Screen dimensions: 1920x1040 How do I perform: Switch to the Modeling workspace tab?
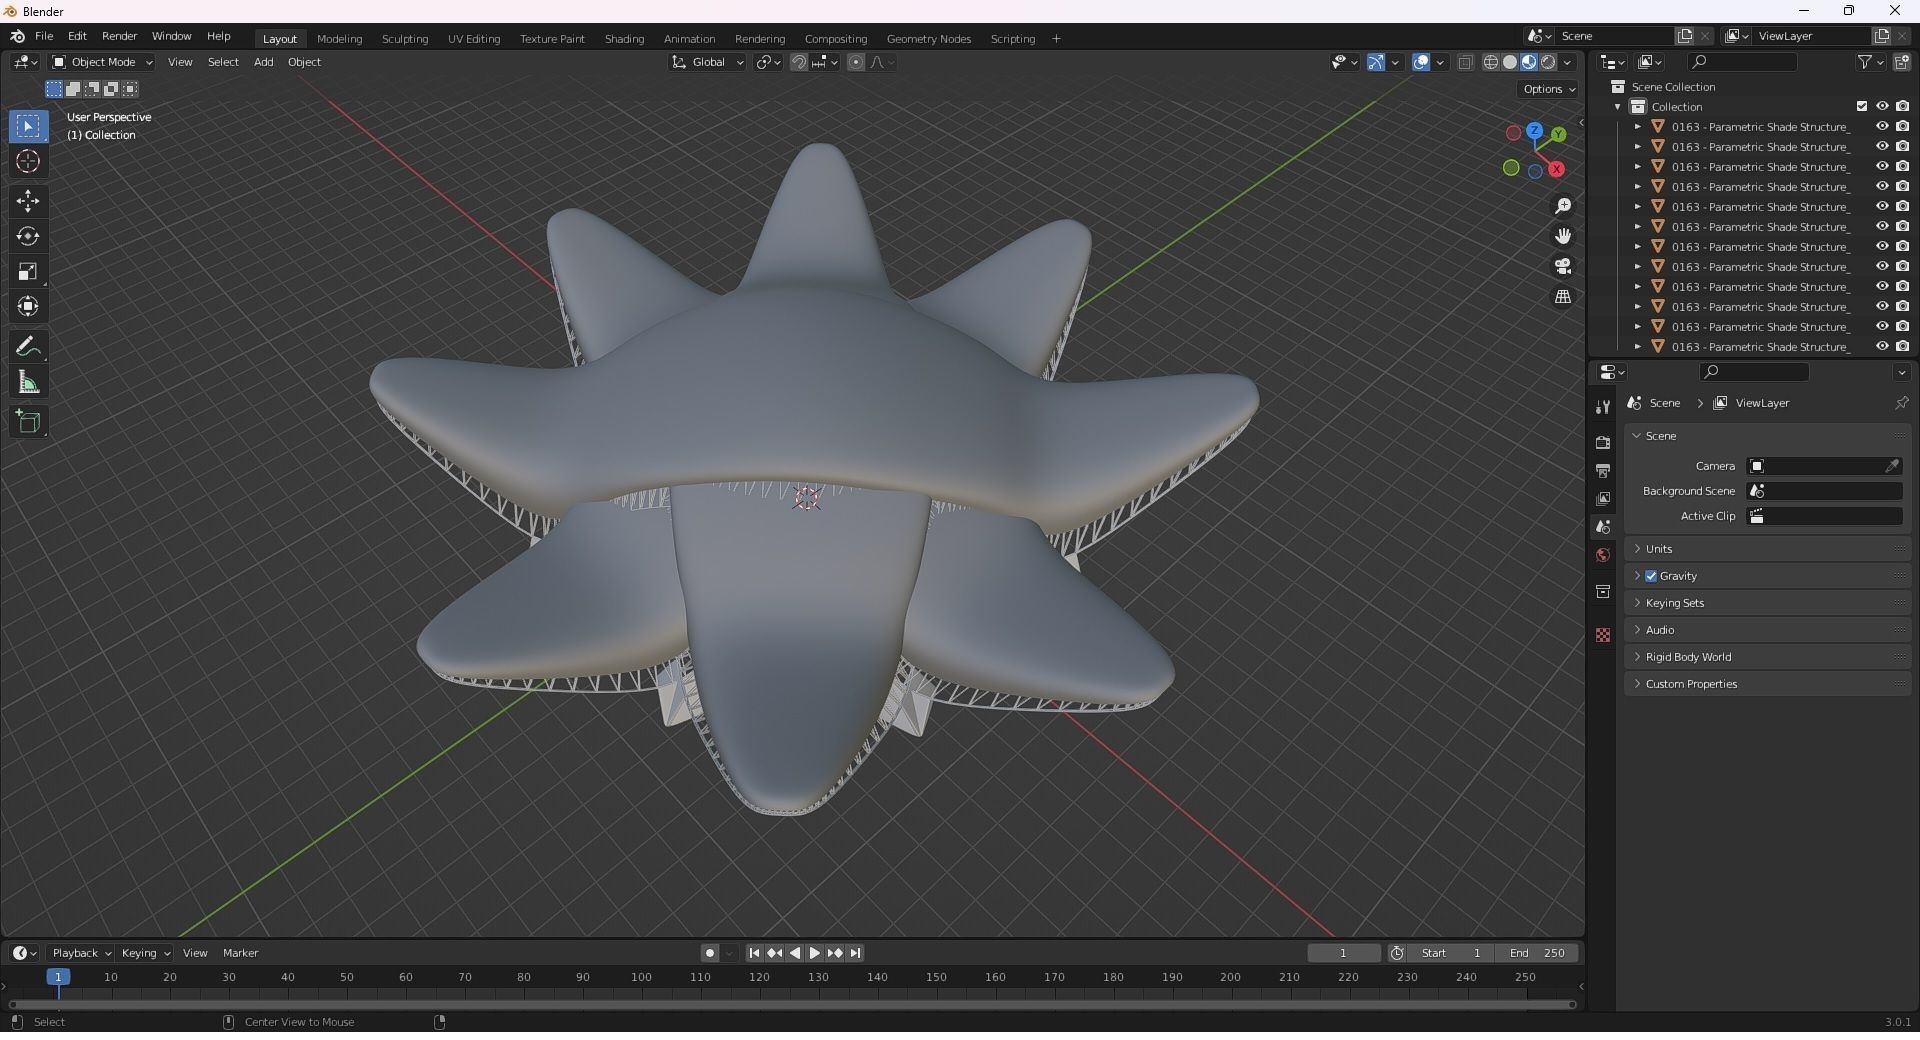coord(339,39)
